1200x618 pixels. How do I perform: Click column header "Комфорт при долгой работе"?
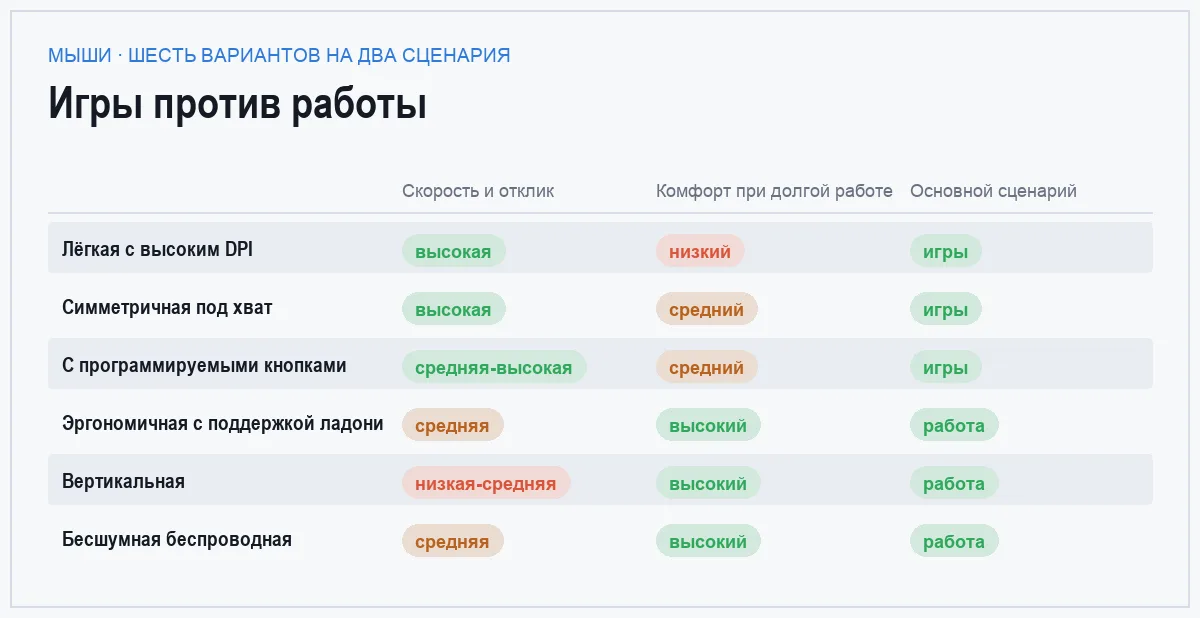click(x=774, y=191)
